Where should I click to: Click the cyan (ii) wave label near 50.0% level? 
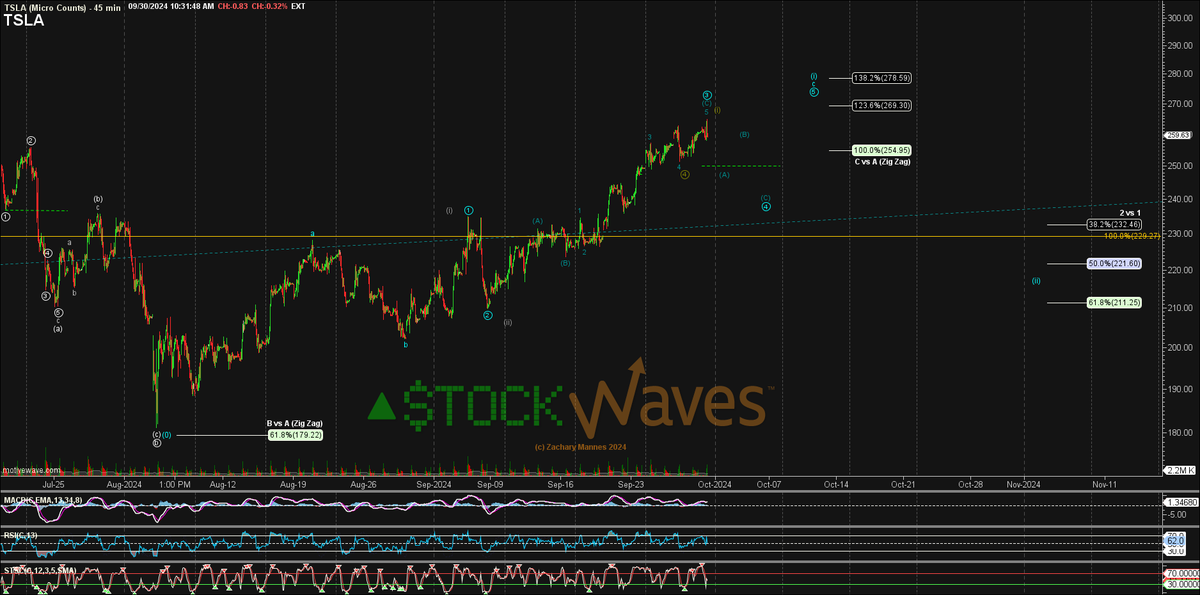click(1036, 281)
